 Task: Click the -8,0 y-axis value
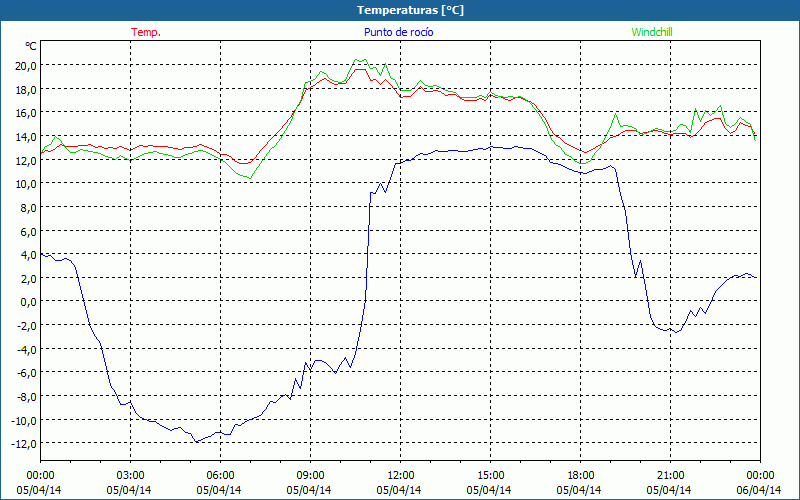[x=27, y=396]
